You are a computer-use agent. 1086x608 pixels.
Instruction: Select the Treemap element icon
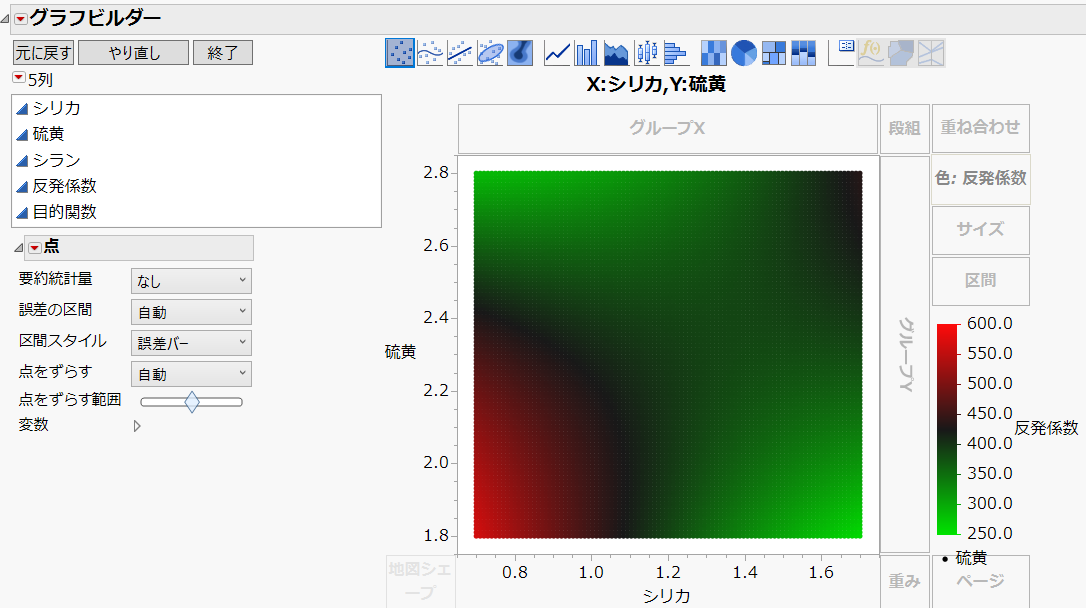point(773,53)
